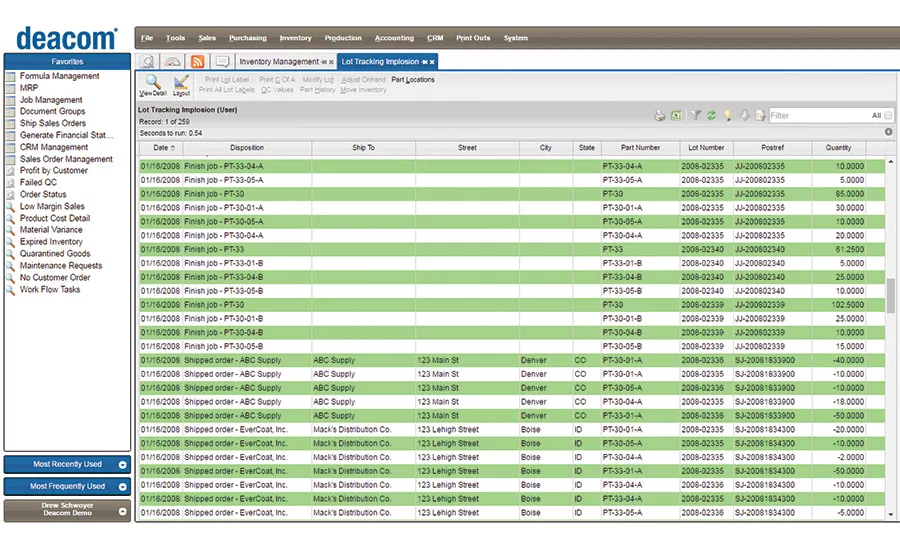
Task: Click the Move Inventory button
Action: pyautogui.click(x=363, y=90)
